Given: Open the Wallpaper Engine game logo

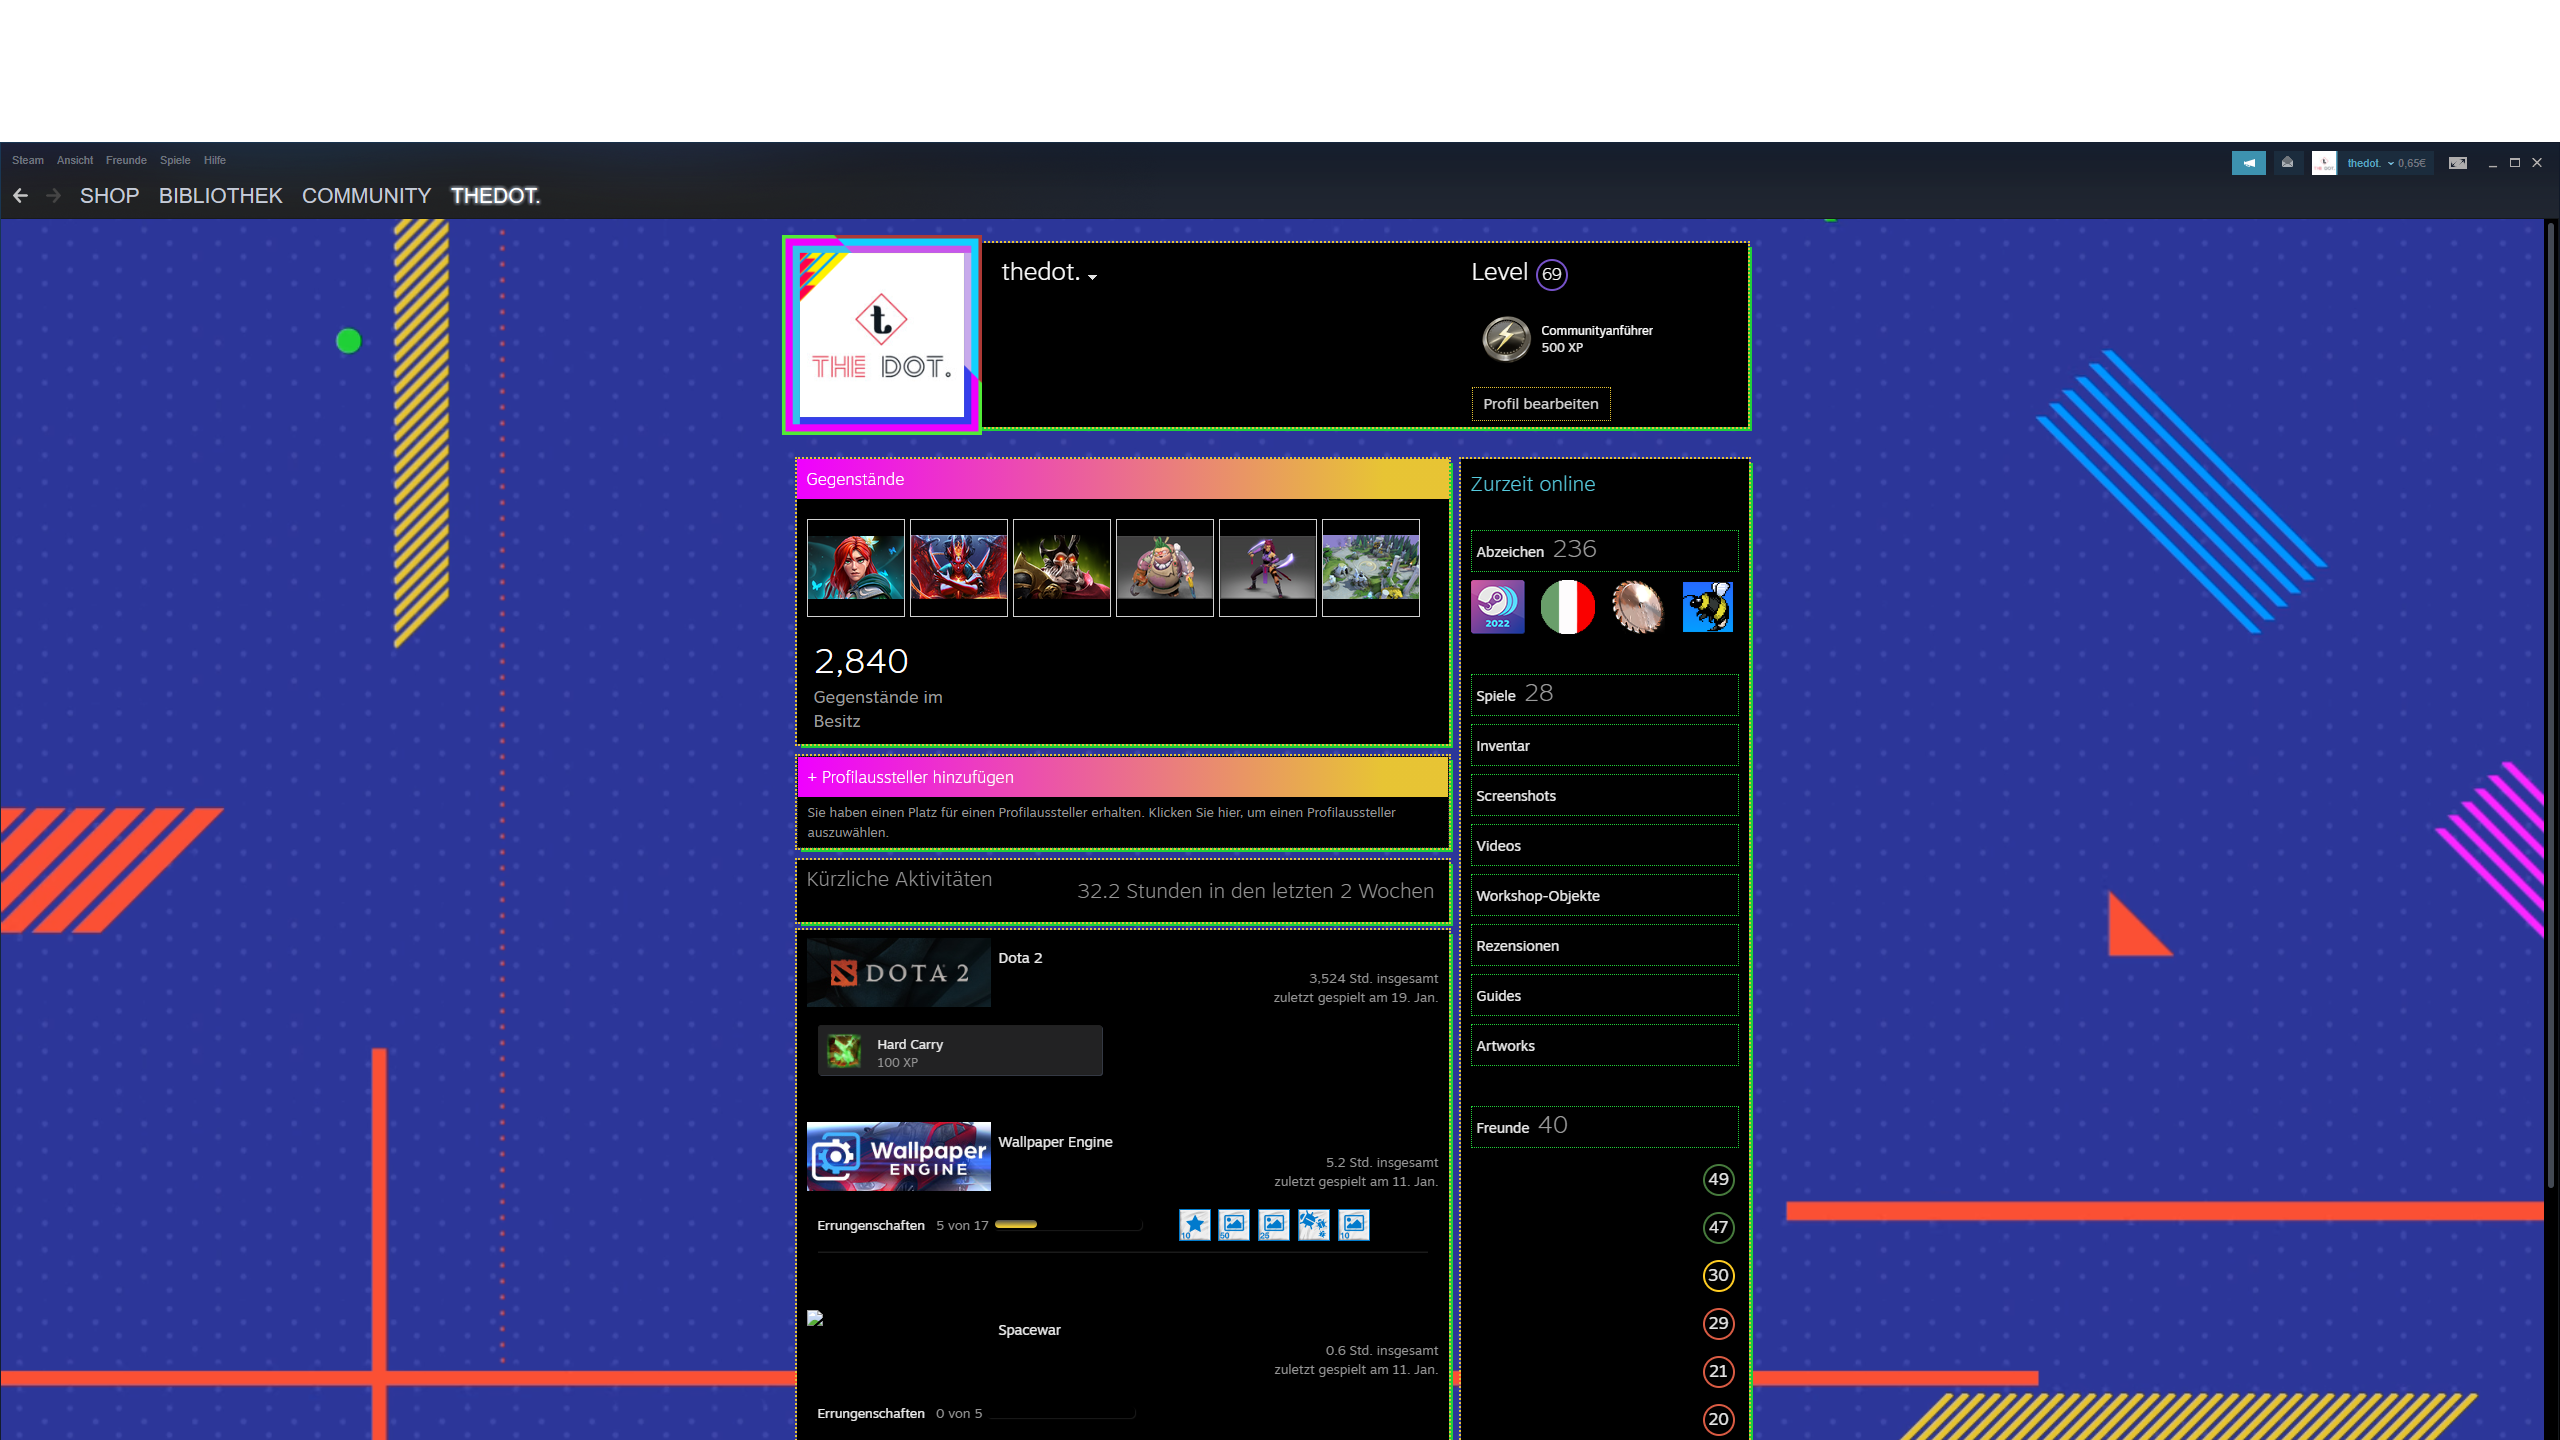Looking at the screenshot, I should (x=899, y=1157).
